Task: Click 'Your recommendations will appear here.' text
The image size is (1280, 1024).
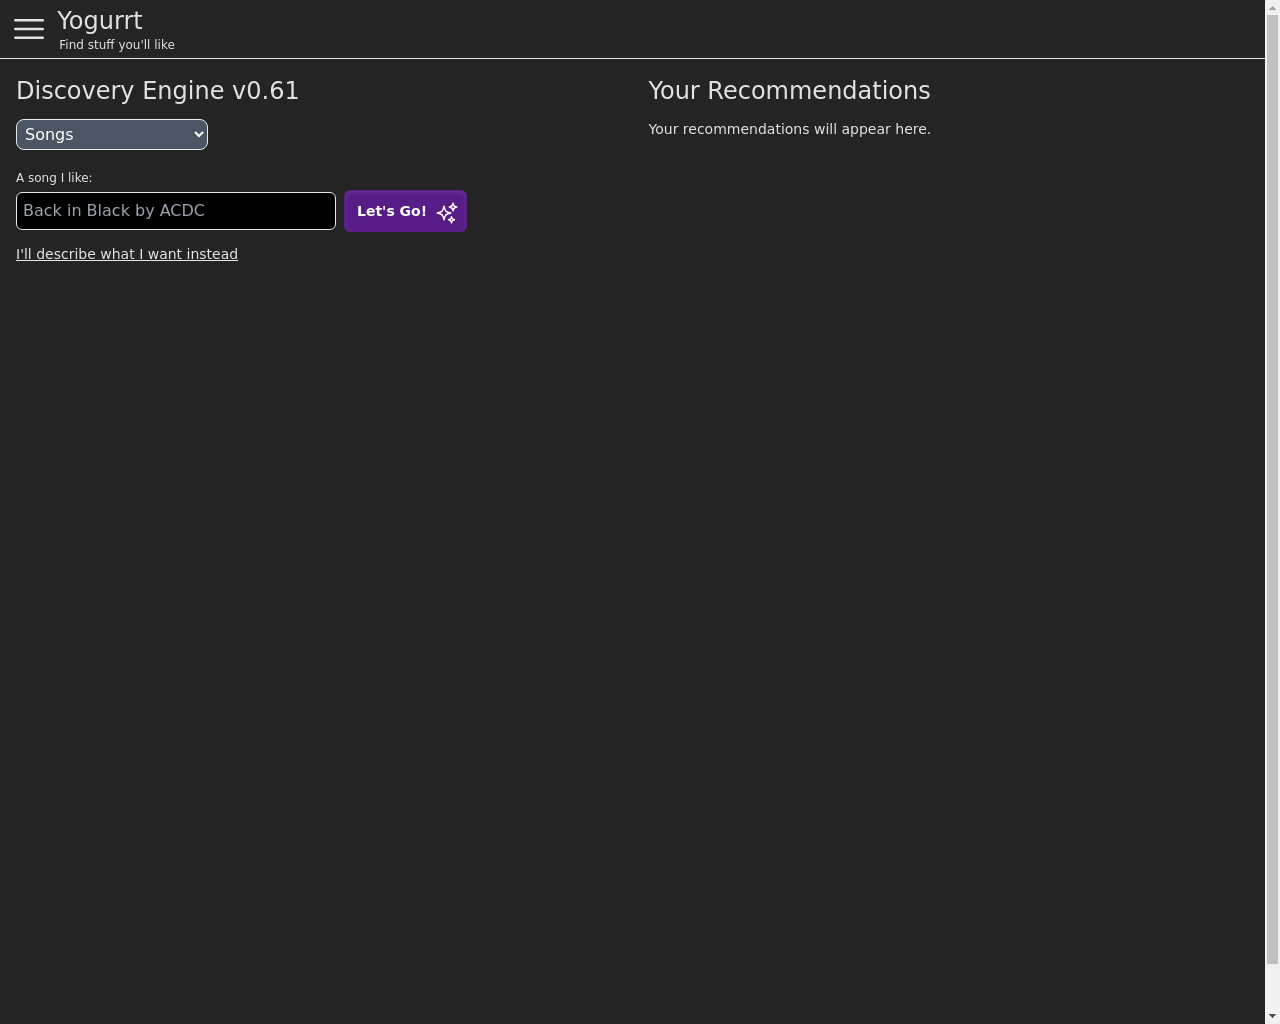Action: click(x=789, y=129)
